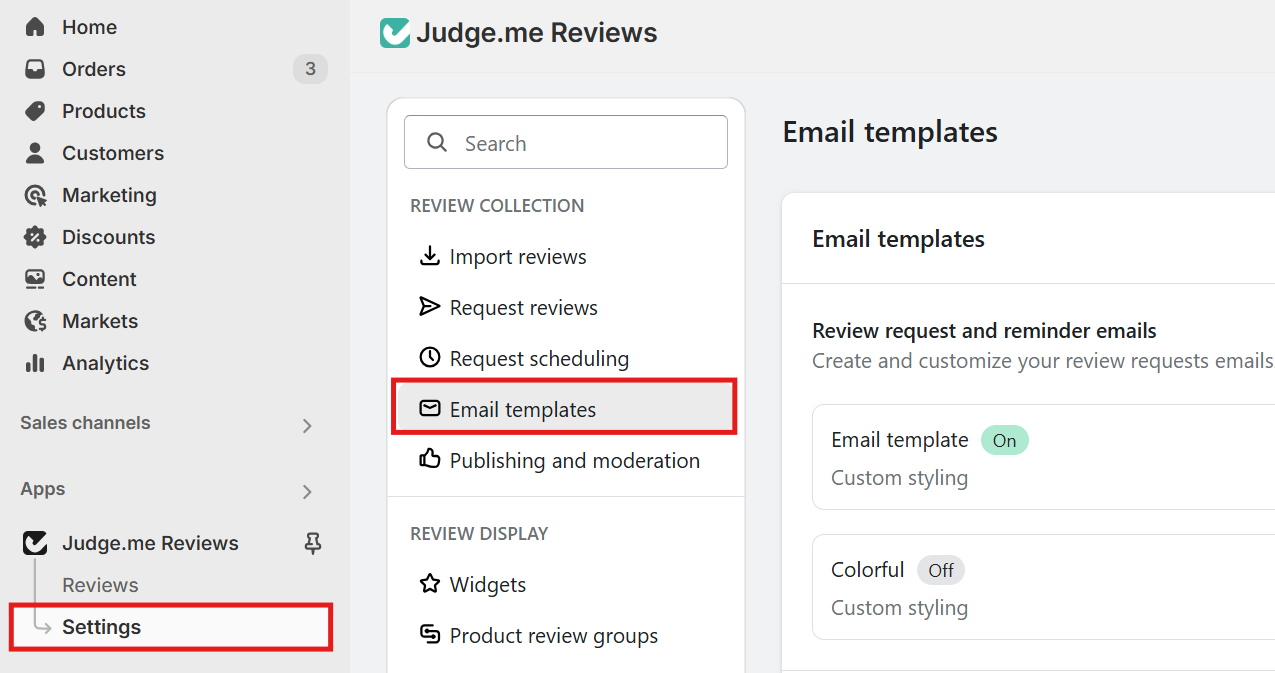1275x673 pixels.
Task: Expand the Apps section chevron
Action: click(307, 492)
